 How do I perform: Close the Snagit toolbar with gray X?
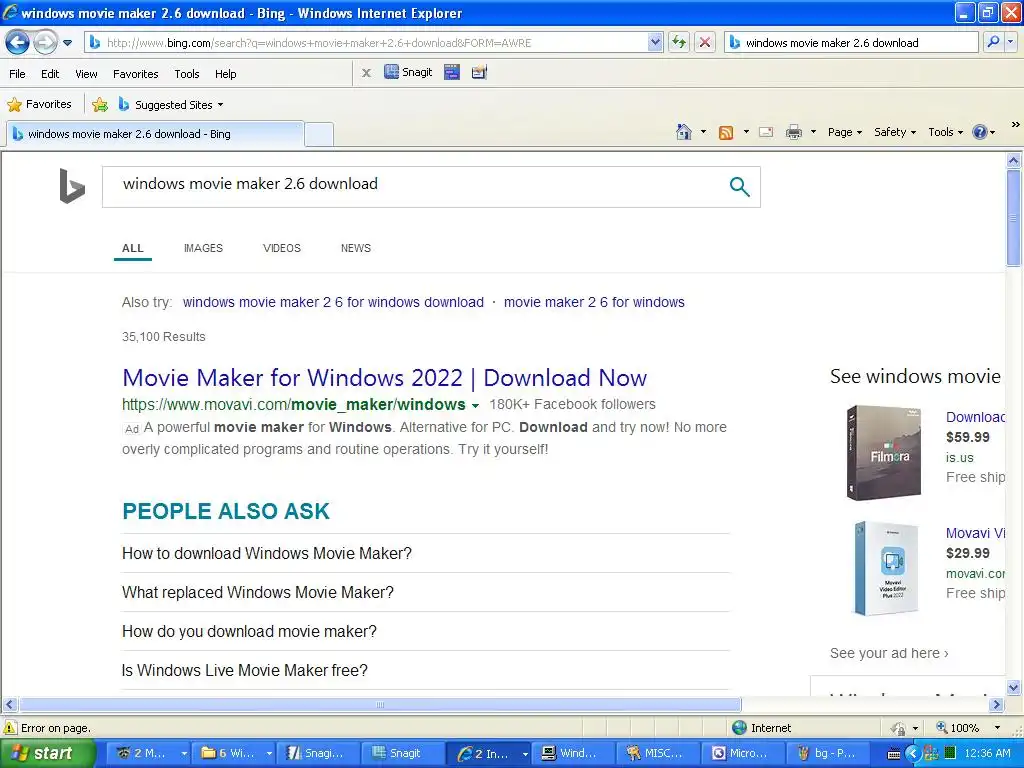point(366,73)
